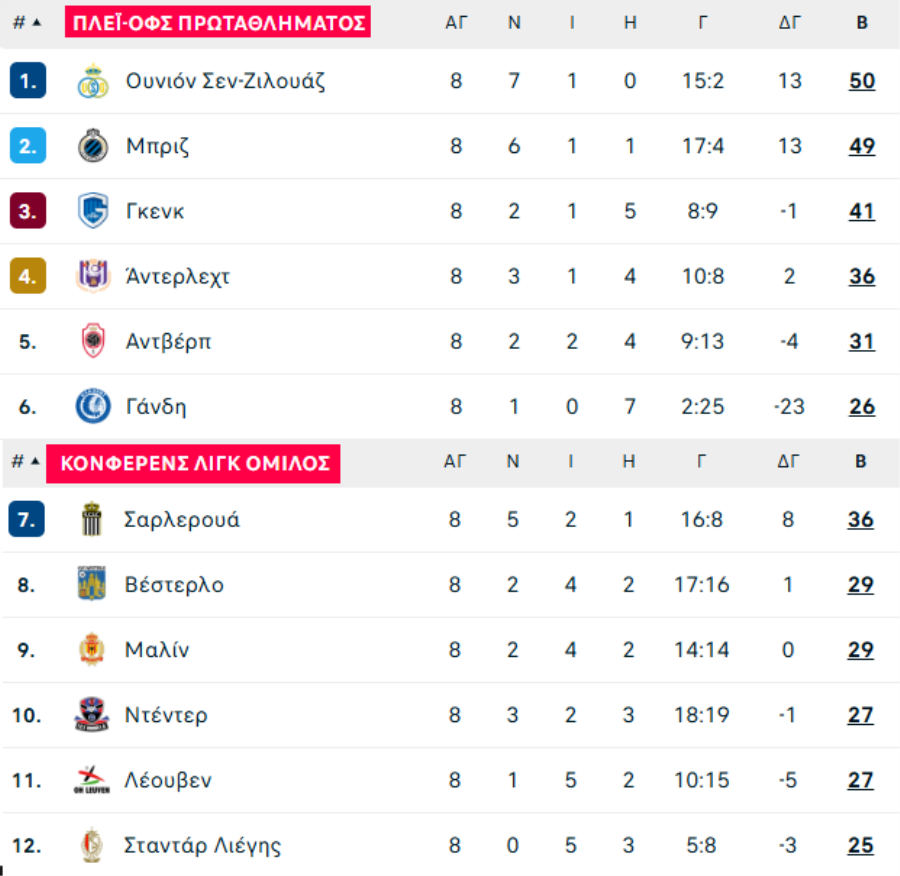Select the Charleroi striped crest
900x876 pixels.
[x=91, y=519]
